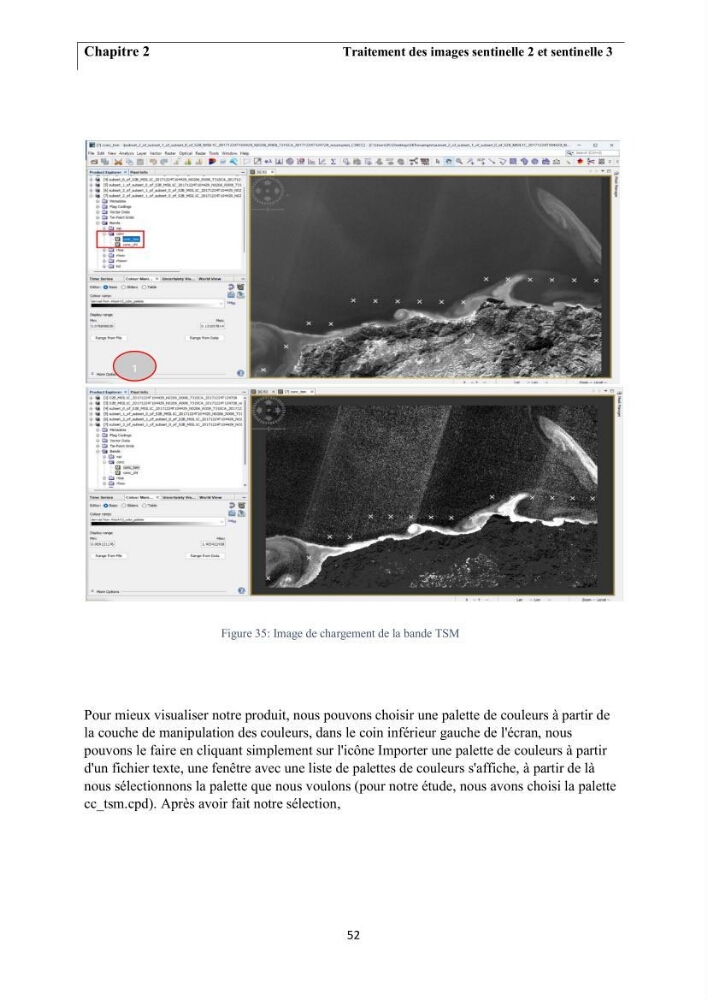Image resolution: width=707 pixels, height=1000 pixels.
Task: Switch to Uncertainty Vis tab, bottom screenshot
Action: (180, 497)
